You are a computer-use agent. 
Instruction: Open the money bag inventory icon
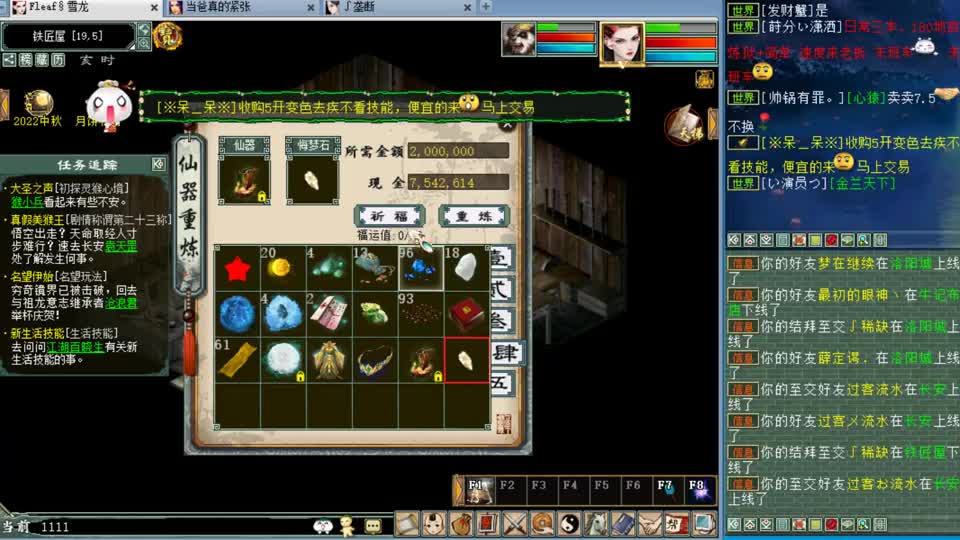tap(461, 523)
